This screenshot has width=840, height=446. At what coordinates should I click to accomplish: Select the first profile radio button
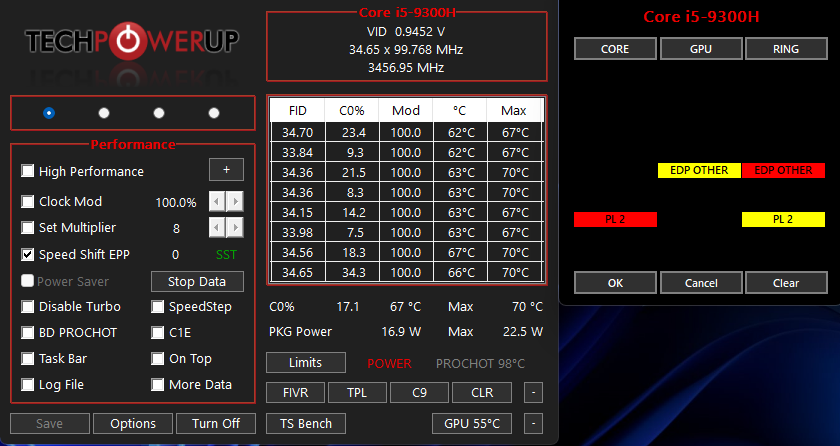49,113
